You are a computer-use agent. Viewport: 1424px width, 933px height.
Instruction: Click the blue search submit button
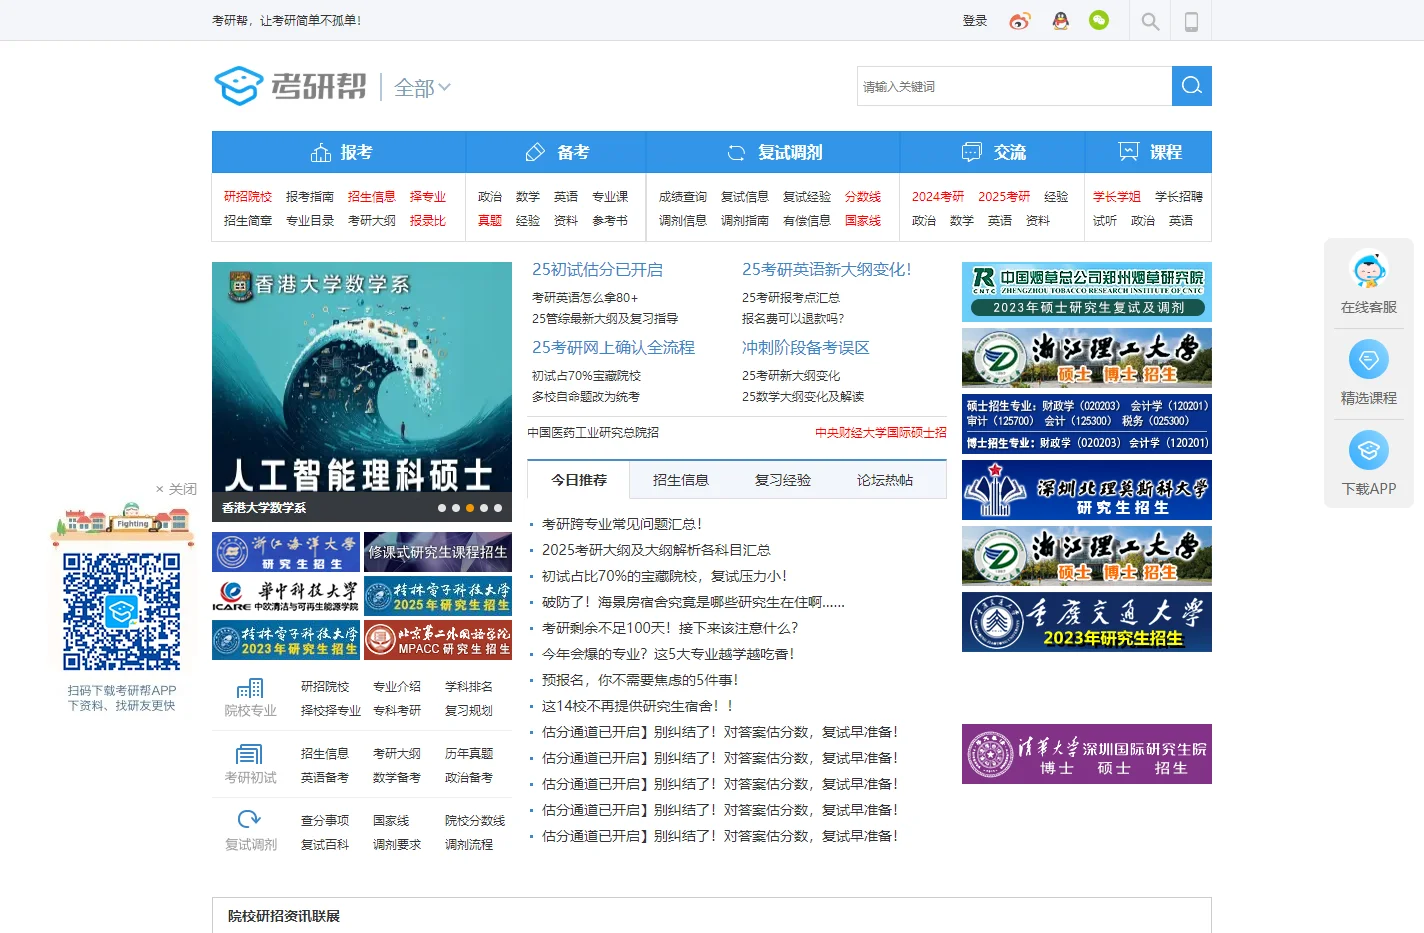[1192, 86]
